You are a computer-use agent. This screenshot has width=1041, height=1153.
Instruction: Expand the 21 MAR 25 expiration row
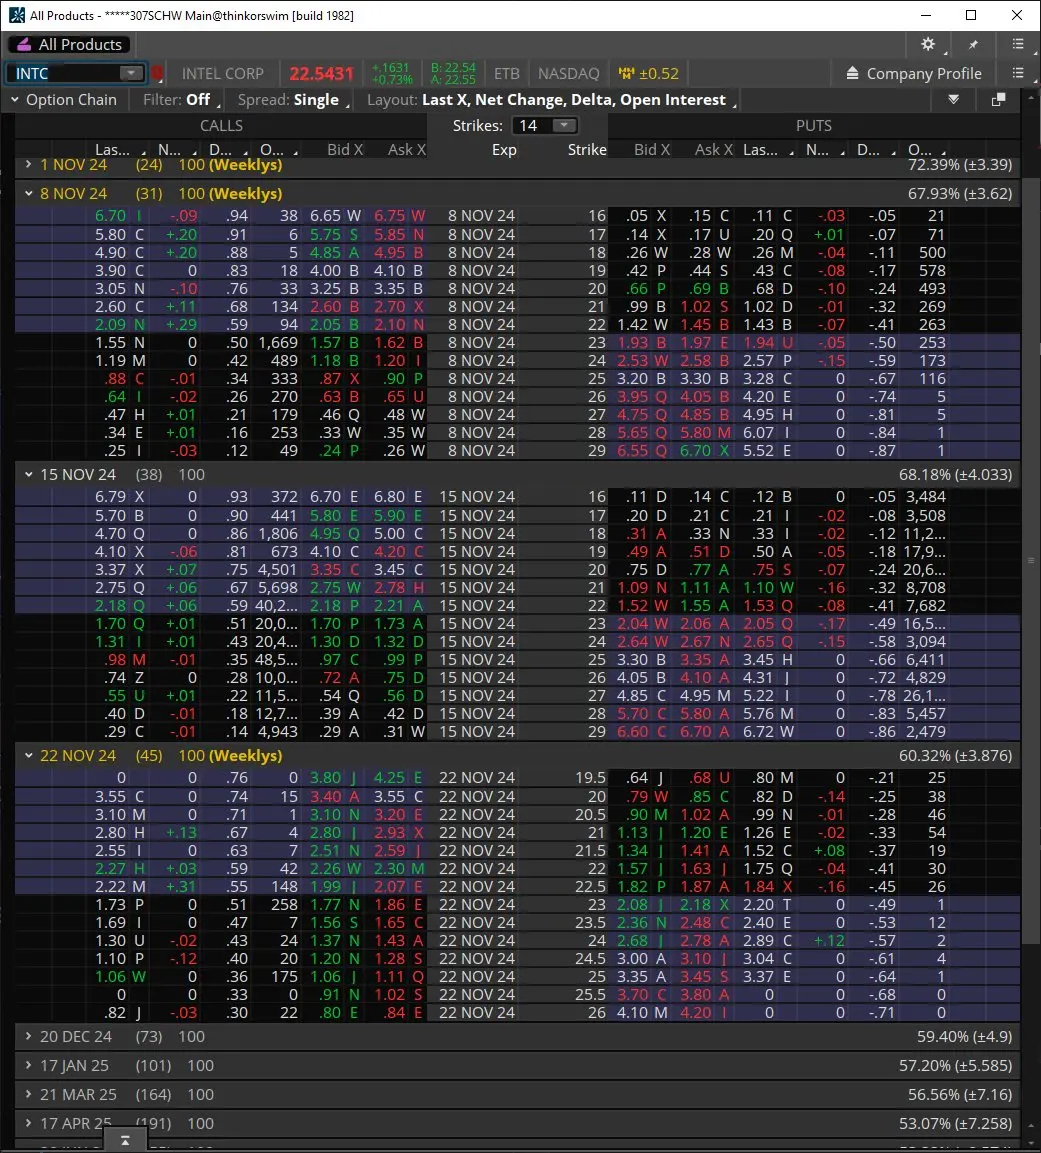pos(28,1094)
